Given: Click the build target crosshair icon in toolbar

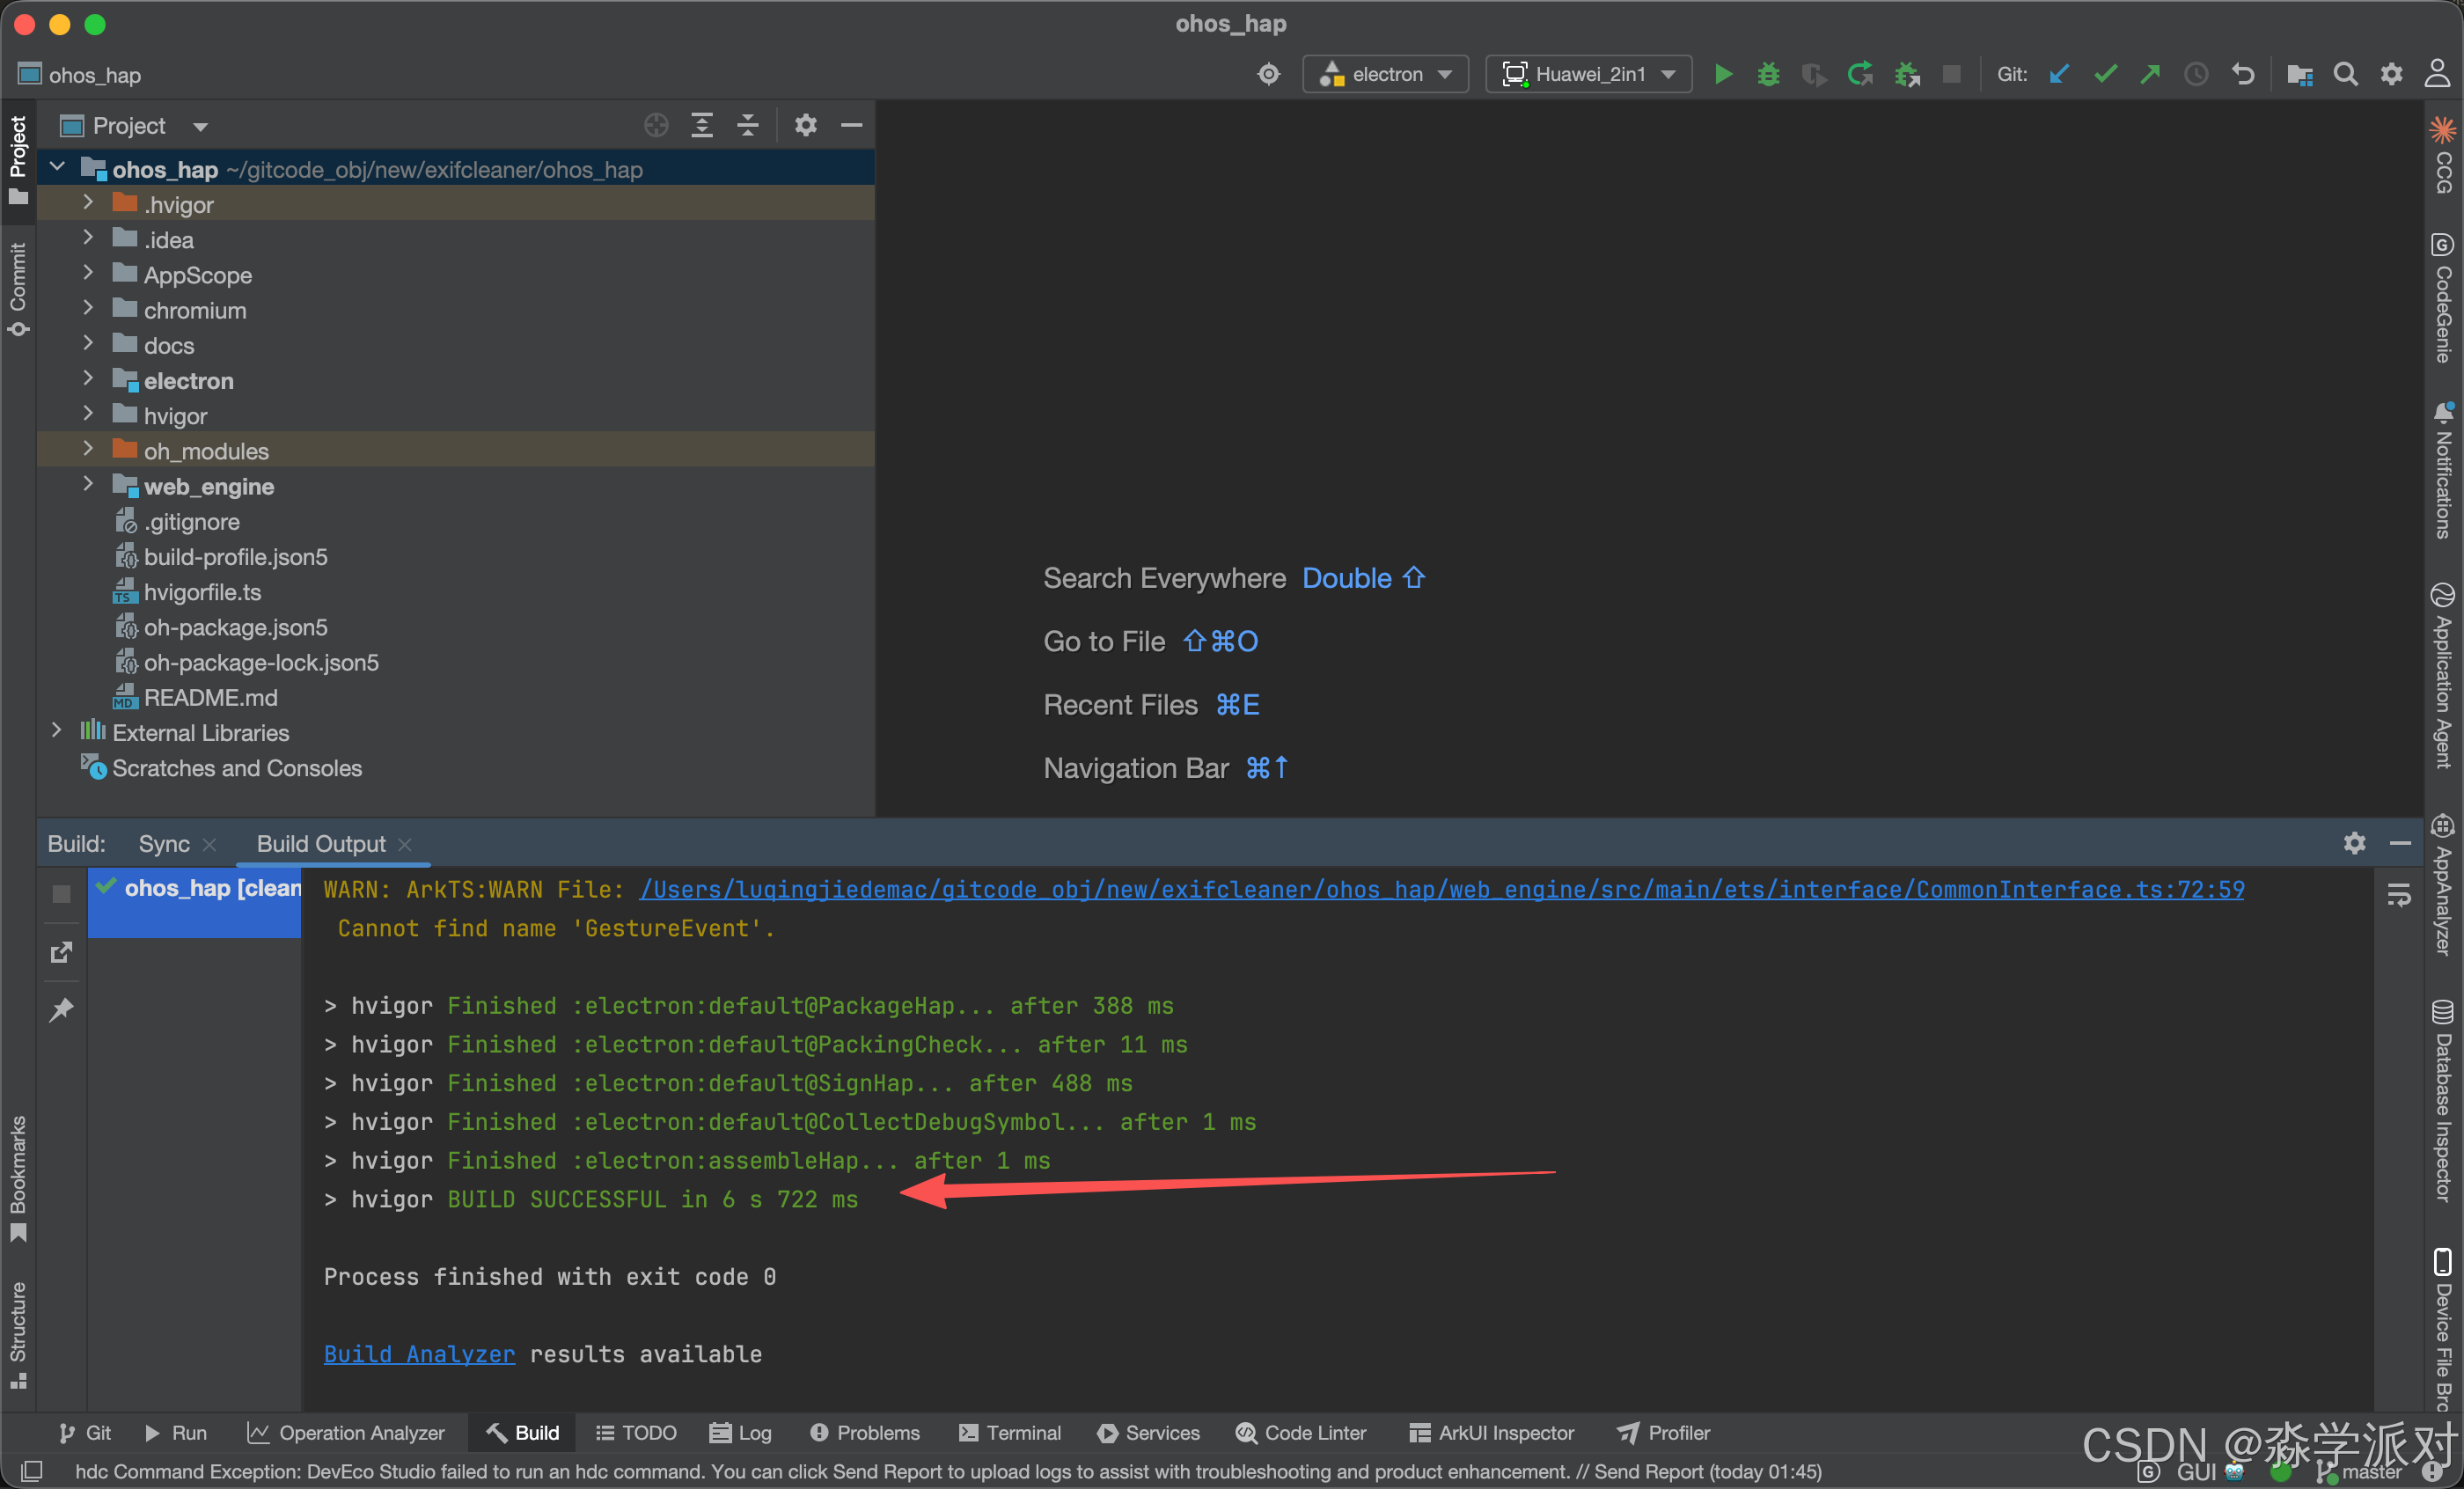Looking at the screenshot, I should (1268, 74).
